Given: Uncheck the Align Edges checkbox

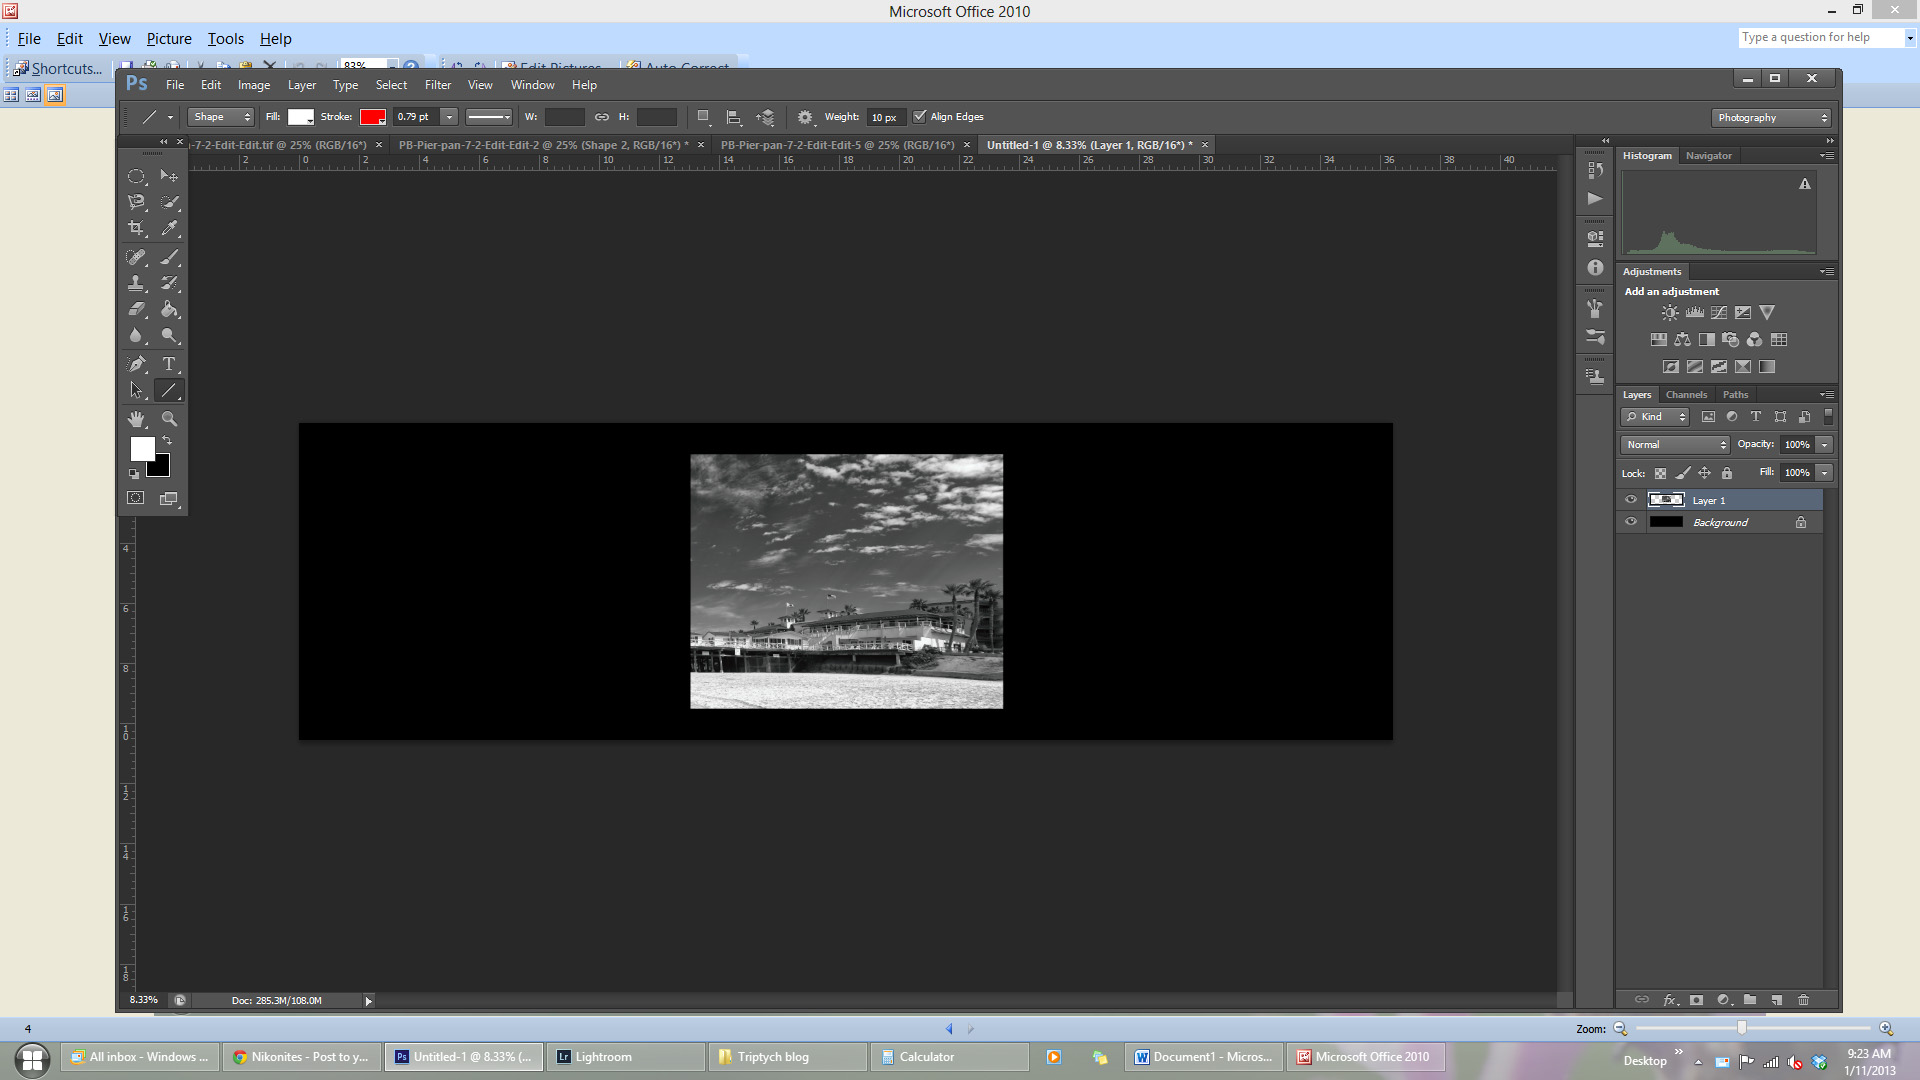Looking at the screenshot, I should click(x=920, y=117).
